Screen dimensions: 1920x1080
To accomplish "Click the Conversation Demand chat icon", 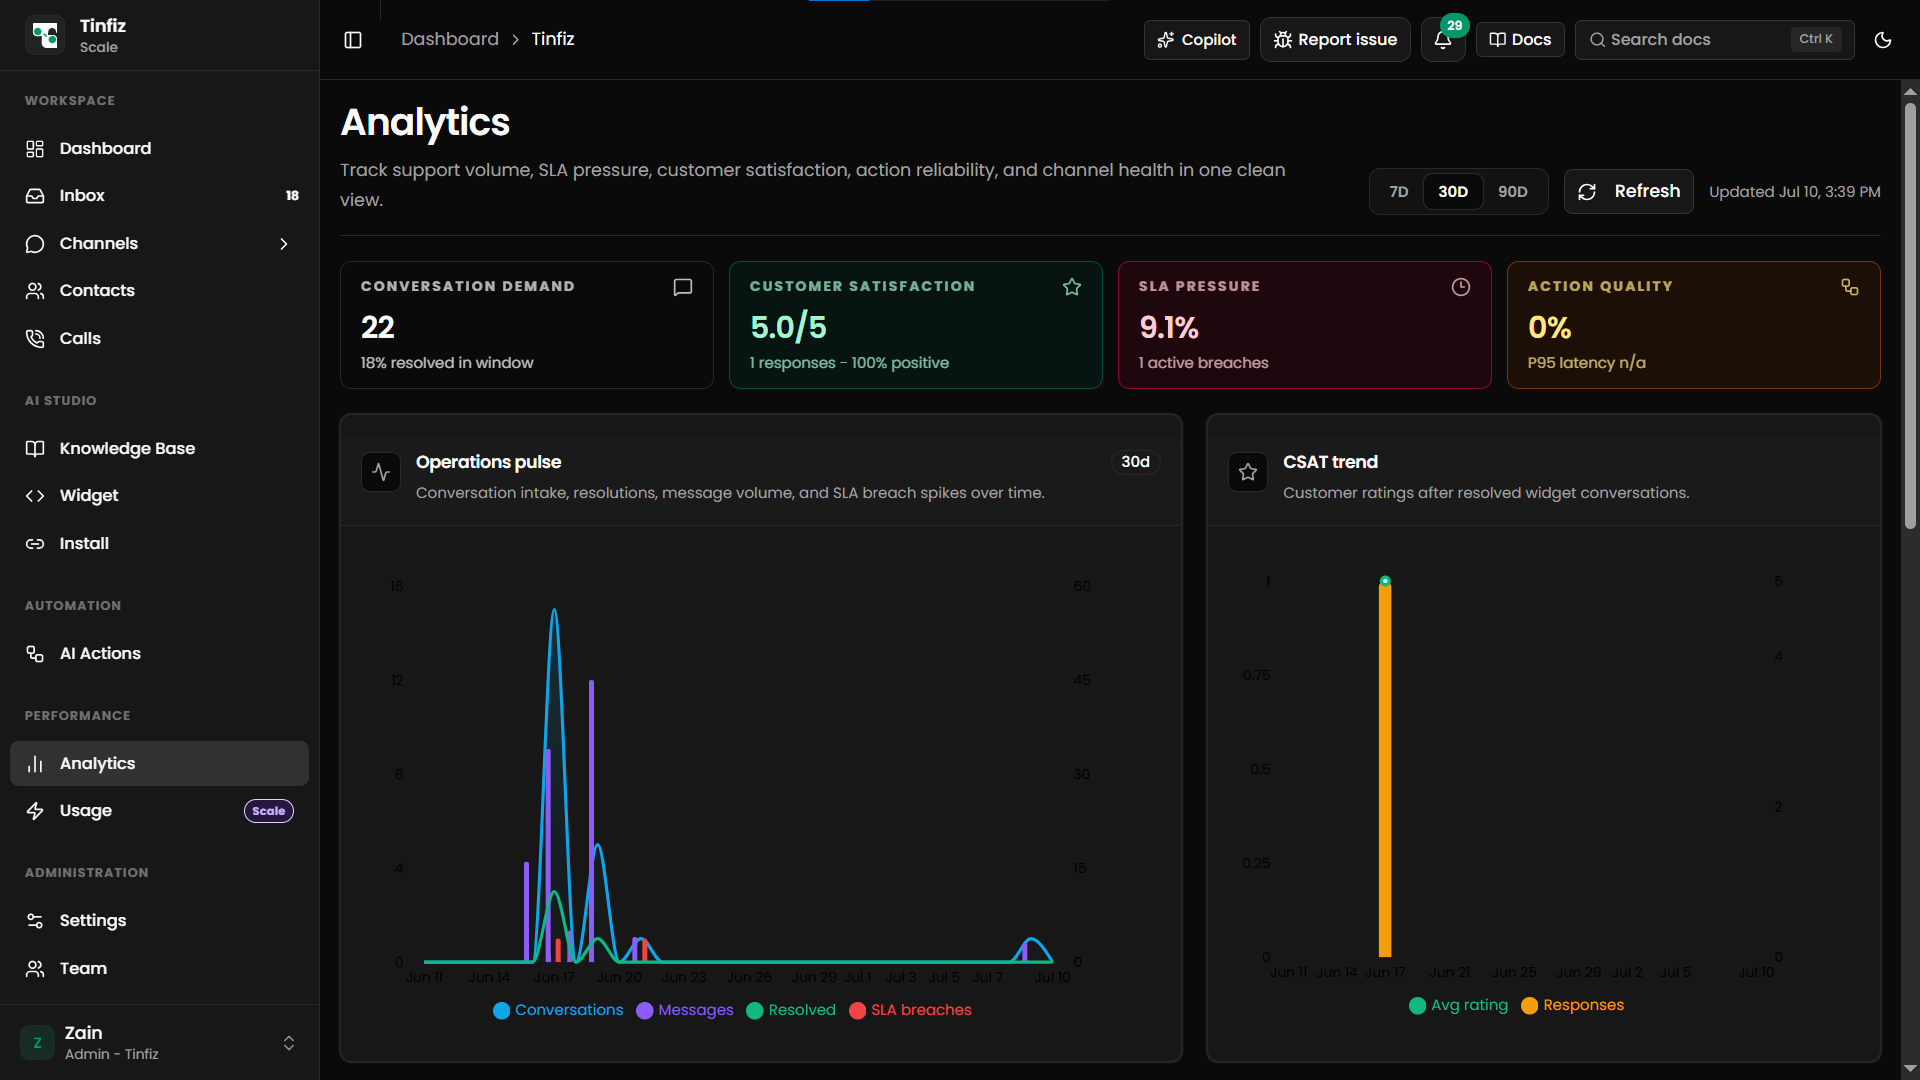I will click(683, 287).
